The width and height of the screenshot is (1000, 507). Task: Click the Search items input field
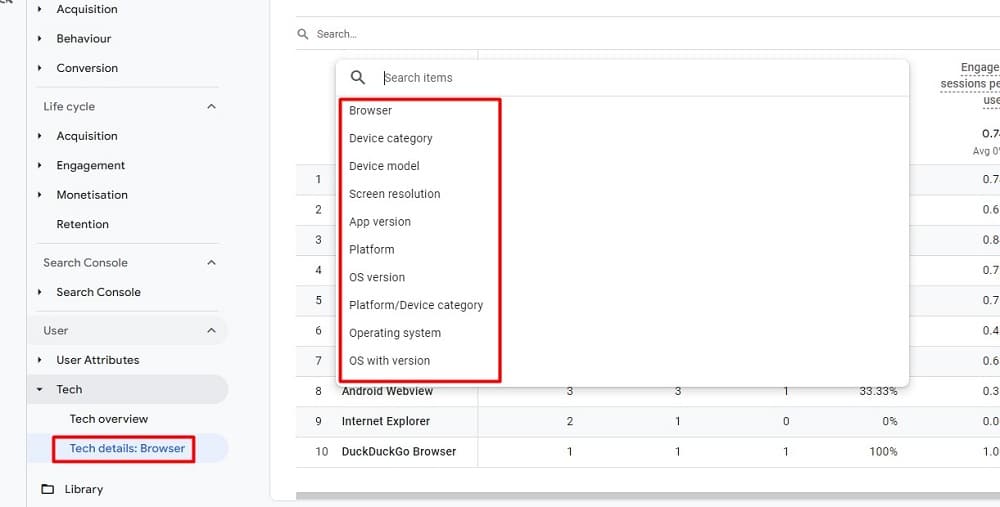640,78
